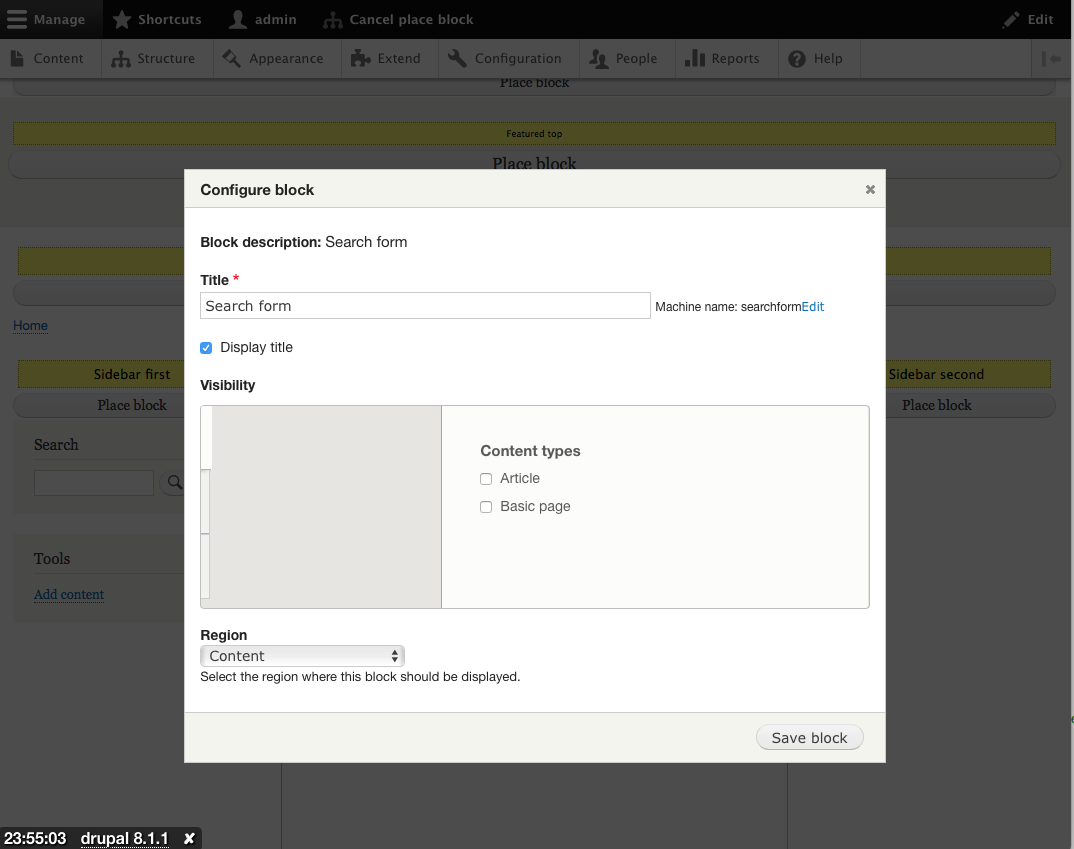Edit the machine name link

813,307
